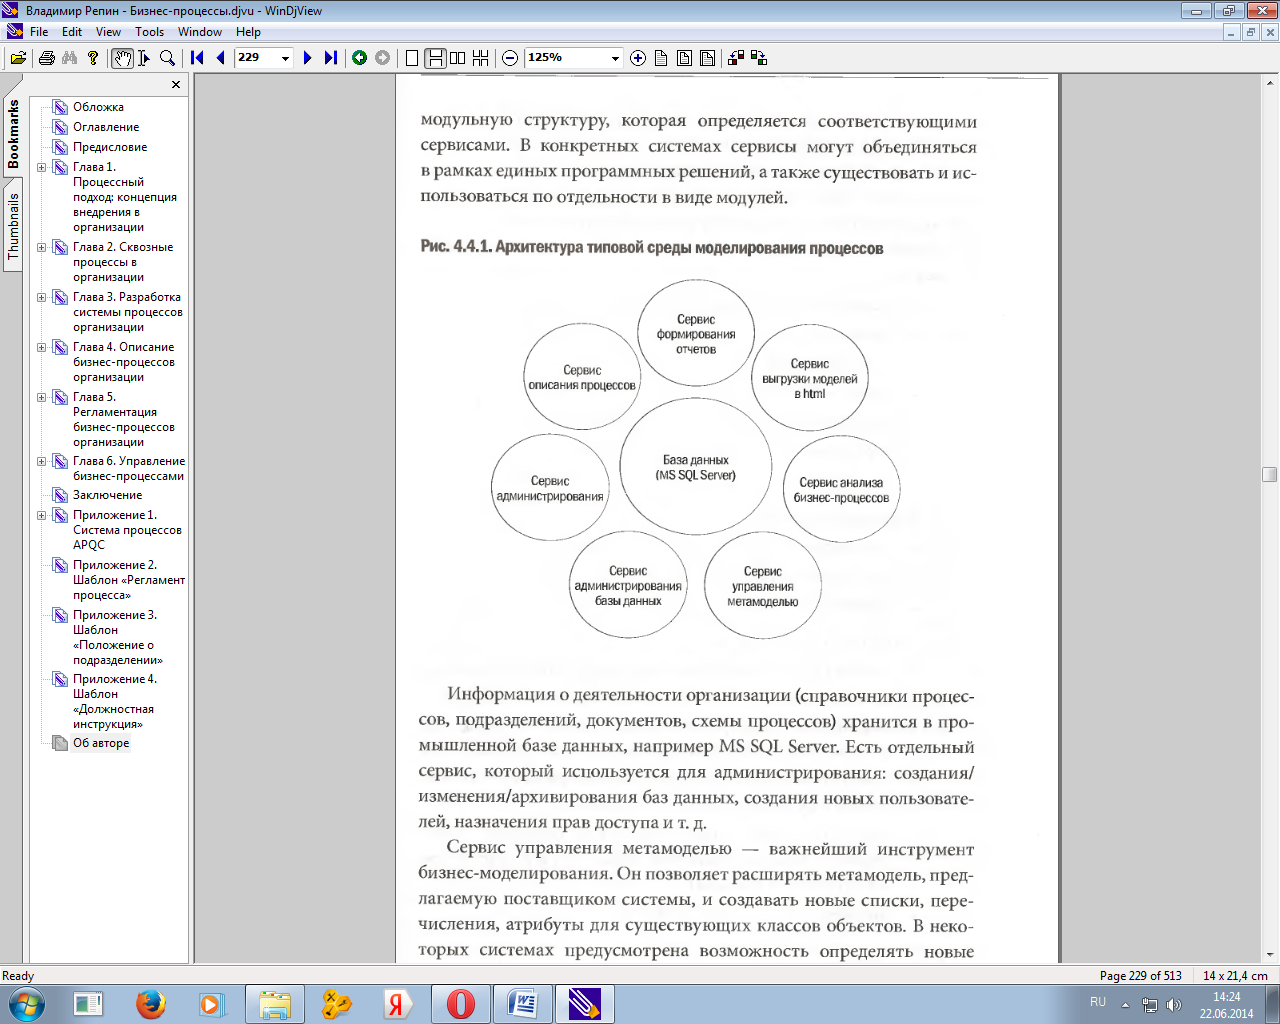Open the Приложение 3 bookmark
1280x1024 pixels.
(x=118, y=637)
